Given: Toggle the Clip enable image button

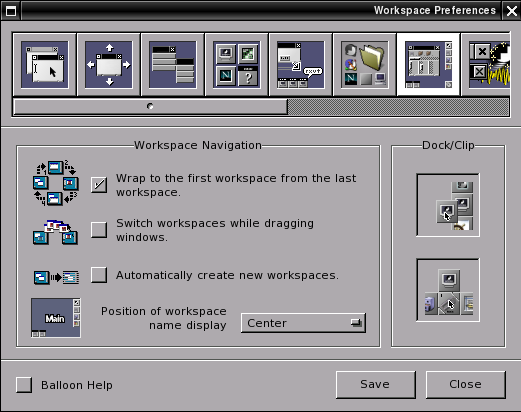Looking at the screenshot, I should pos(448,290).
